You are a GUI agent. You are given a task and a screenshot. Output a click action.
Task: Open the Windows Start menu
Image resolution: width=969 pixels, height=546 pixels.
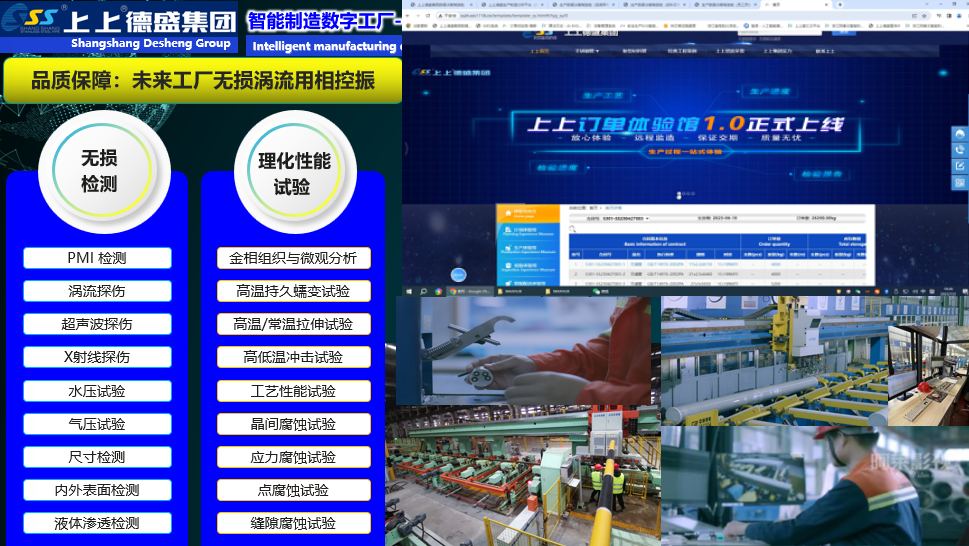pyautogui.click(x=408, y=291)
